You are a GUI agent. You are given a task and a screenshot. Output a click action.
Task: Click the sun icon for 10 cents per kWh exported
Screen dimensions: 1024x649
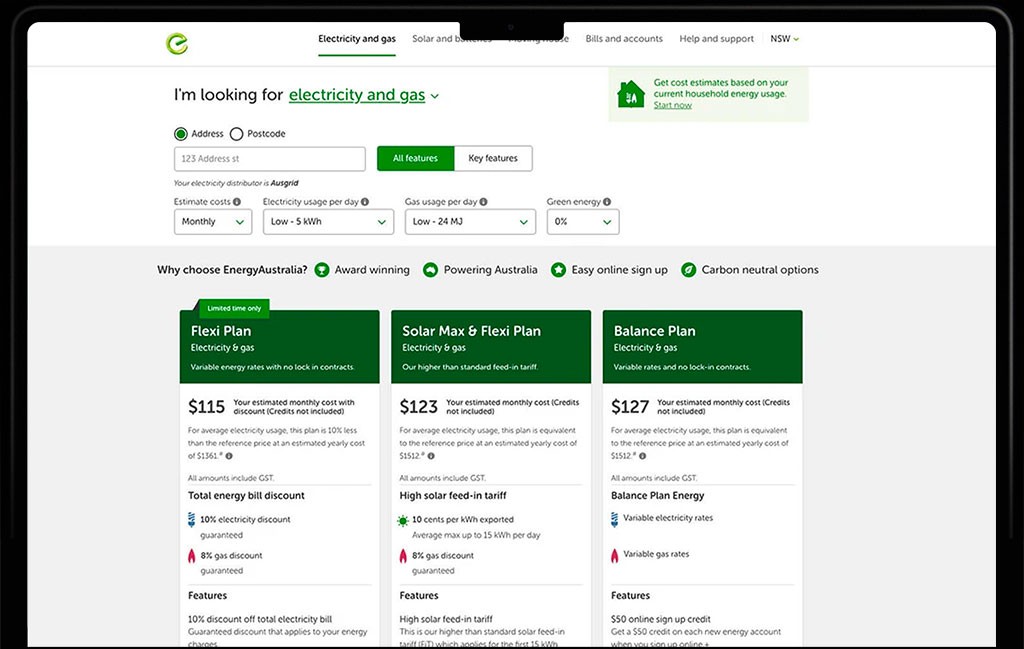click(x=403, y=520)
